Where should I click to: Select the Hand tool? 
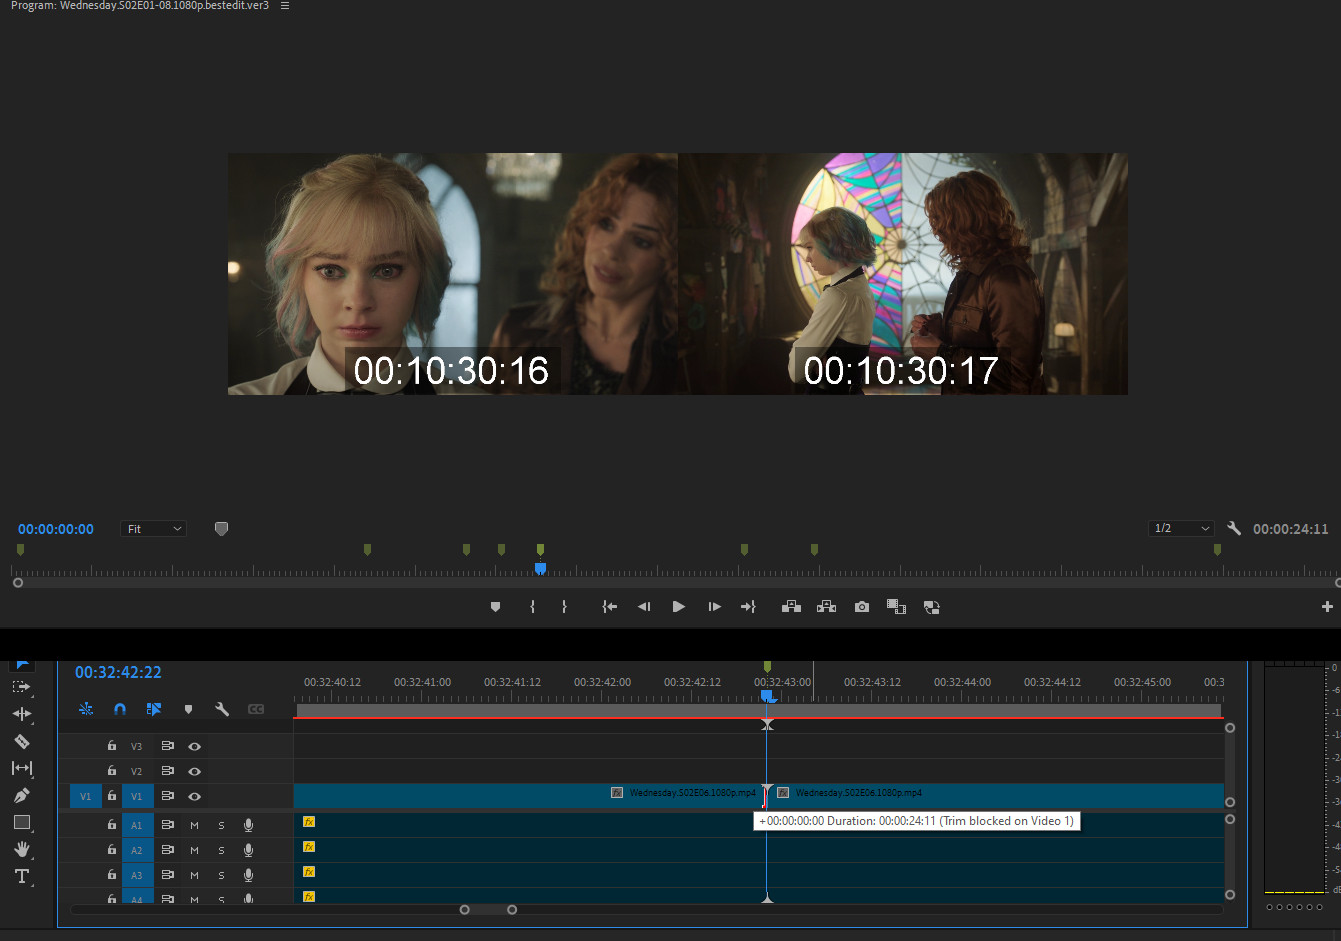[21, 849]
